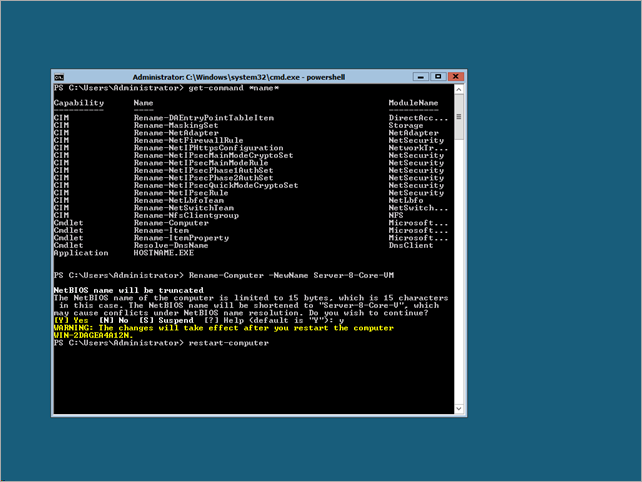Click the NFS module name
Image resolution: width=642 pixels, height=482 pixels.
[x=396, y=215]
